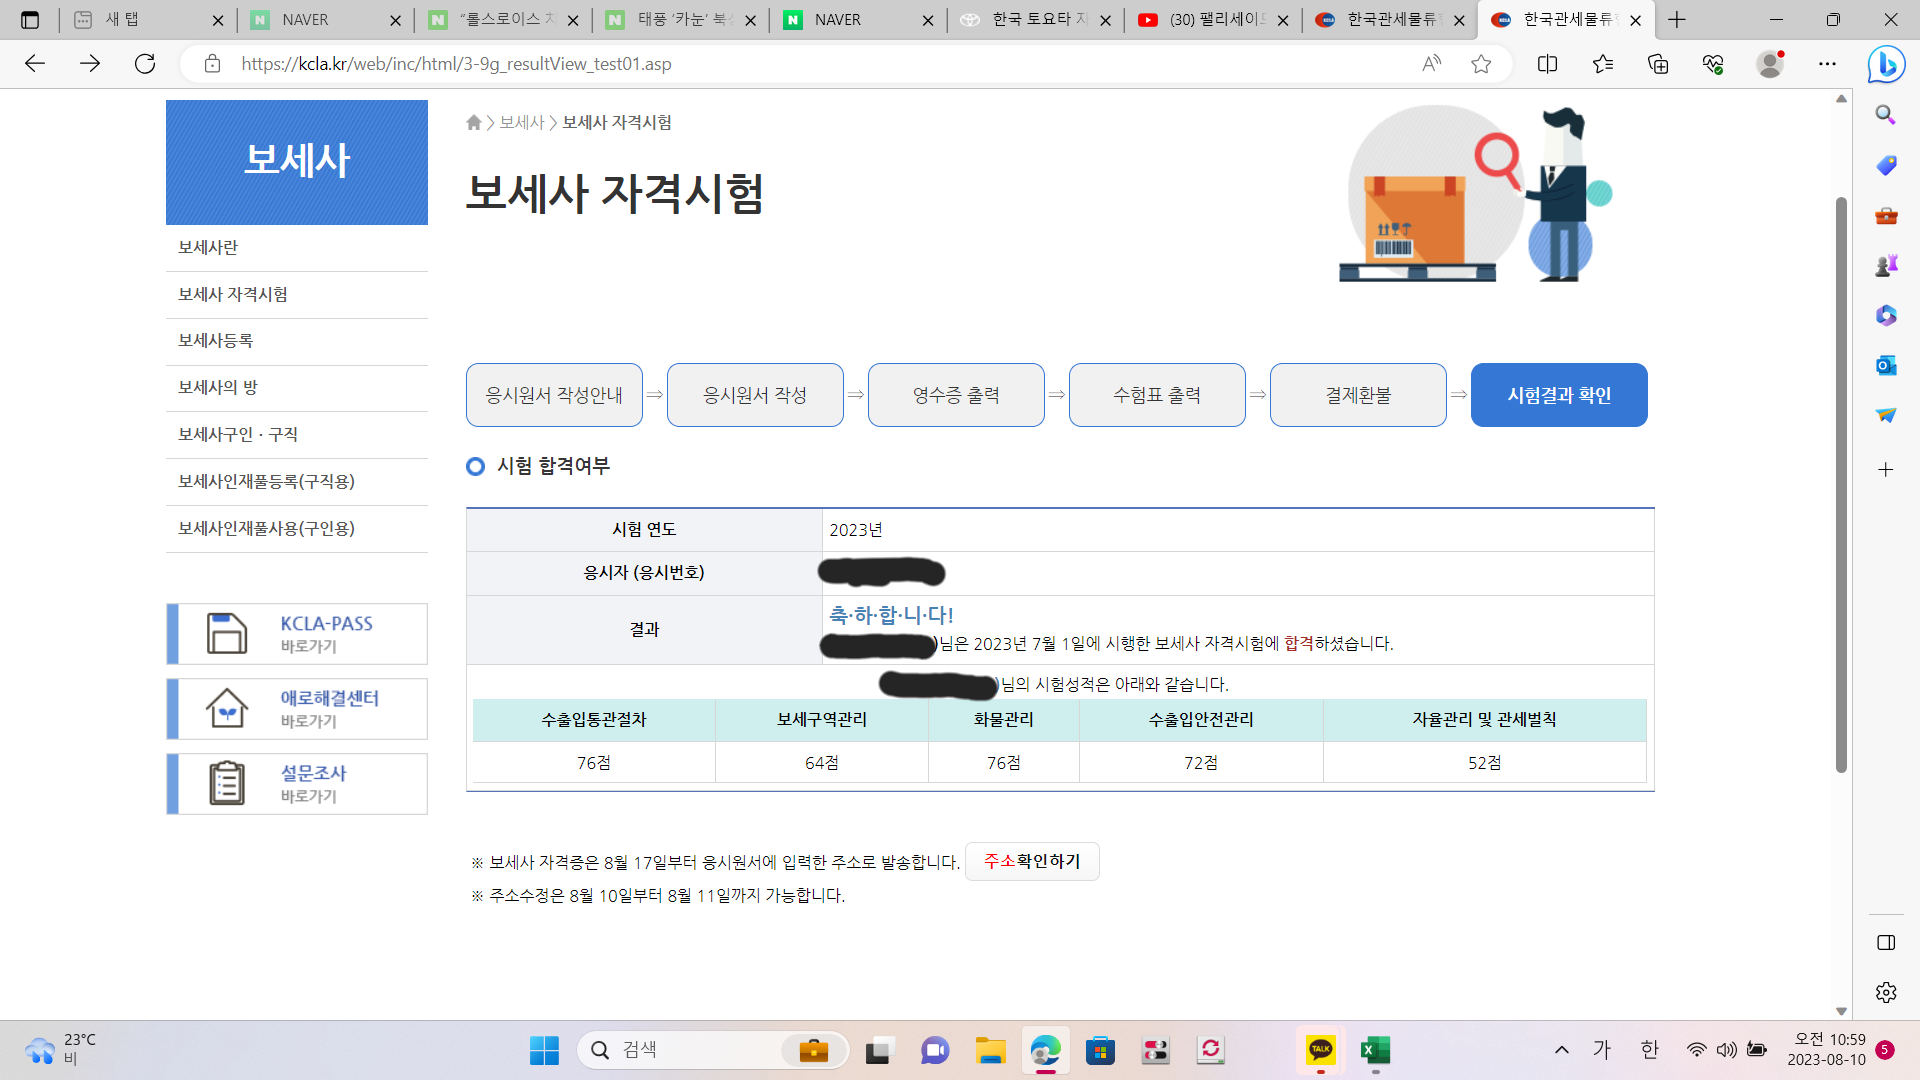Click the 결제환불 step button
Viewport: 1920px width, 1080px height.
pos(1358,395)
